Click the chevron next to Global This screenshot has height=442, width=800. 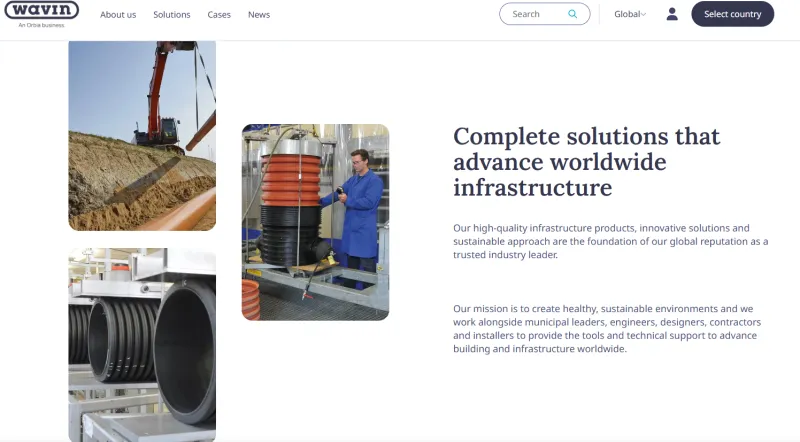pos(643,15)
